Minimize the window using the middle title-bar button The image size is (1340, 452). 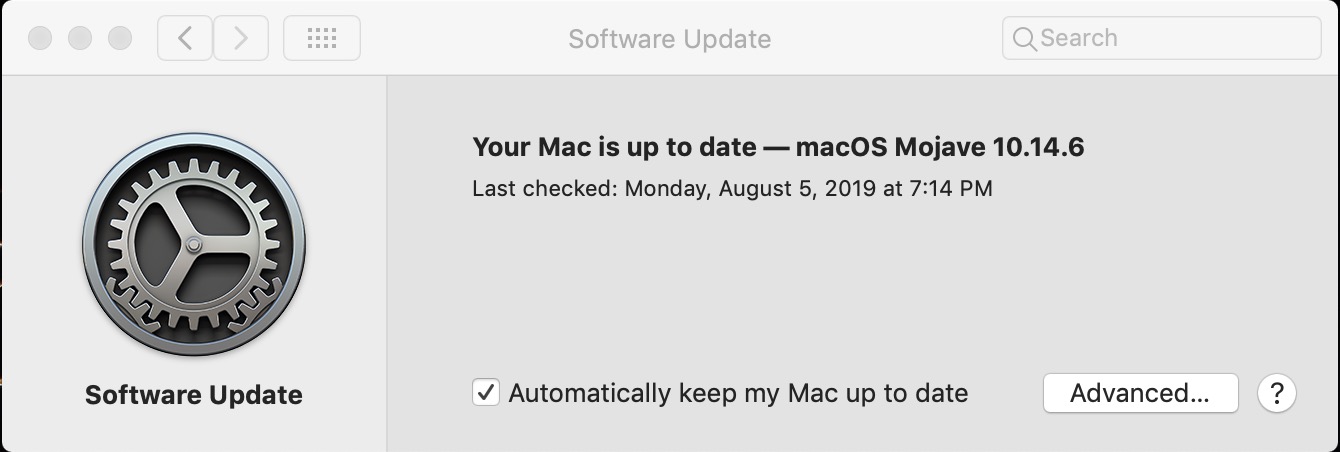point(80,39)
